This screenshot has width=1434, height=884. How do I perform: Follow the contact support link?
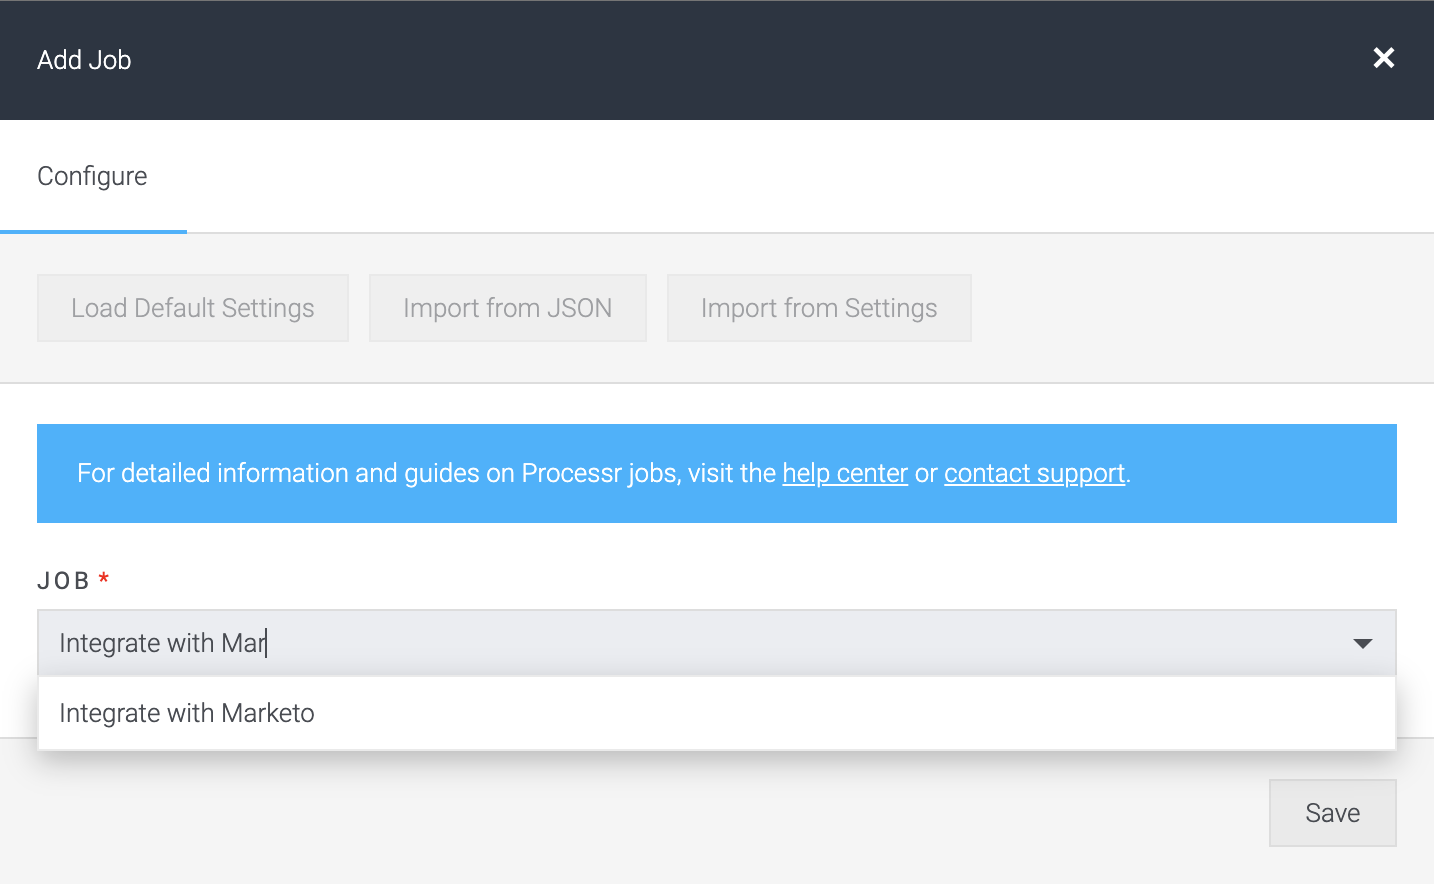(x=1034, y=473)
